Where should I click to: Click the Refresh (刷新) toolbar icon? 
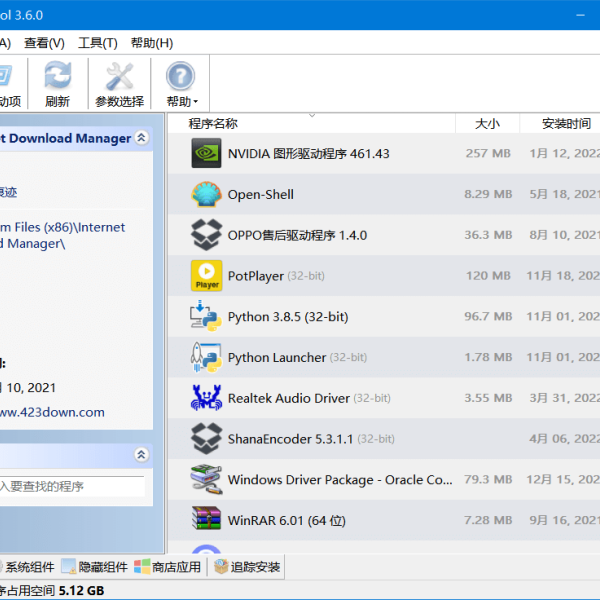(x=58, y=75)
